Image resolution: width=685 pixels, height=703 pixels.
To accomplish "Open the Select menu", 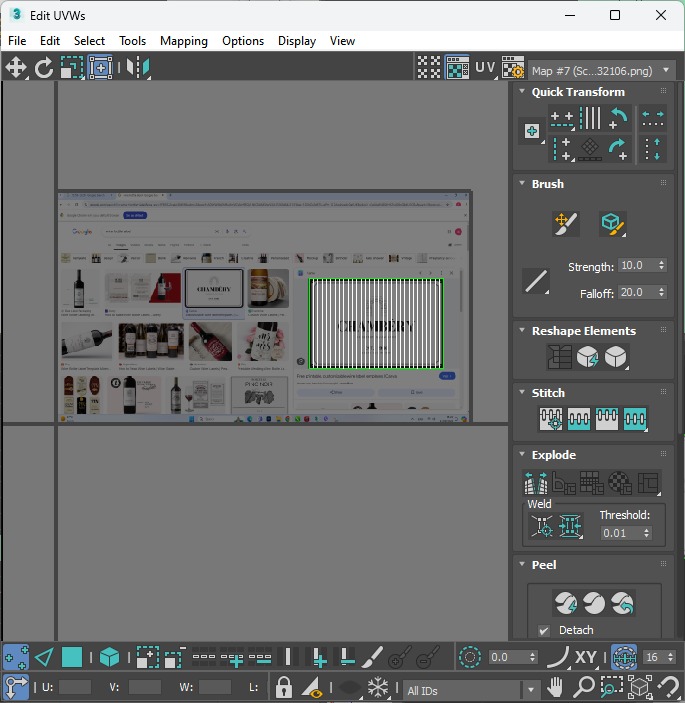I will point(89,41).
